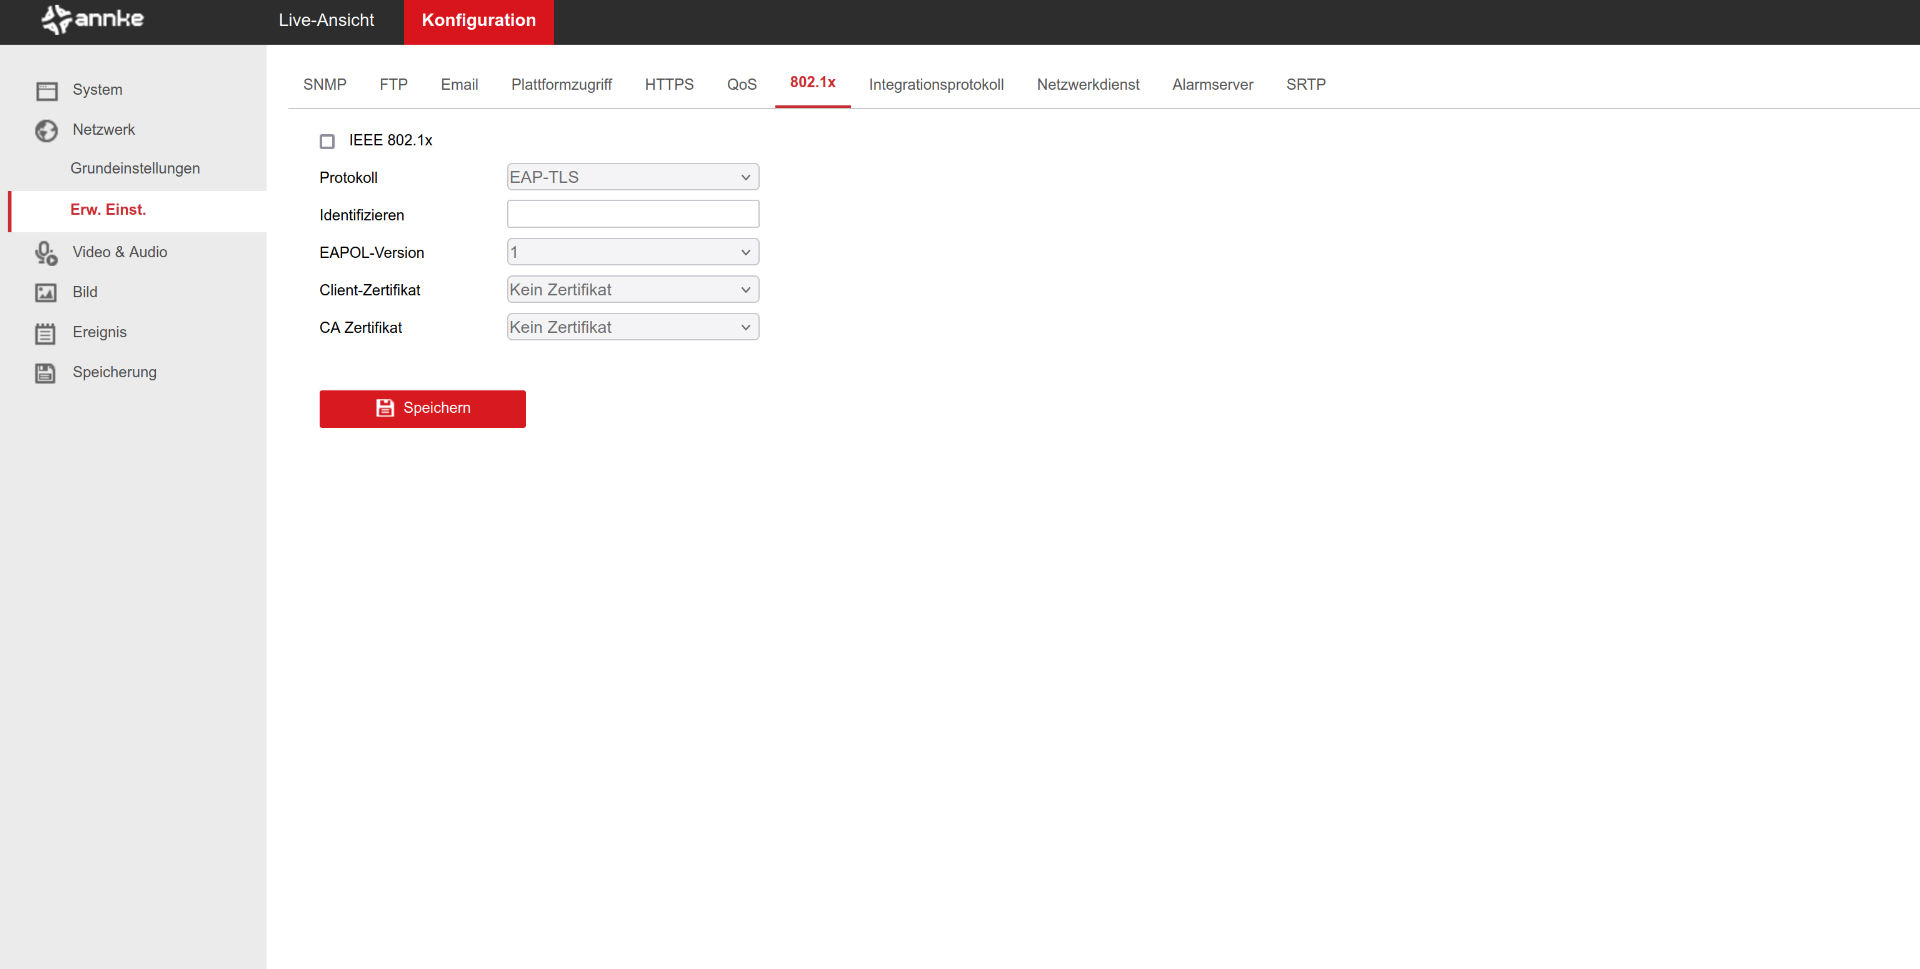Click the Identifizieren input field

coord(633,214)
